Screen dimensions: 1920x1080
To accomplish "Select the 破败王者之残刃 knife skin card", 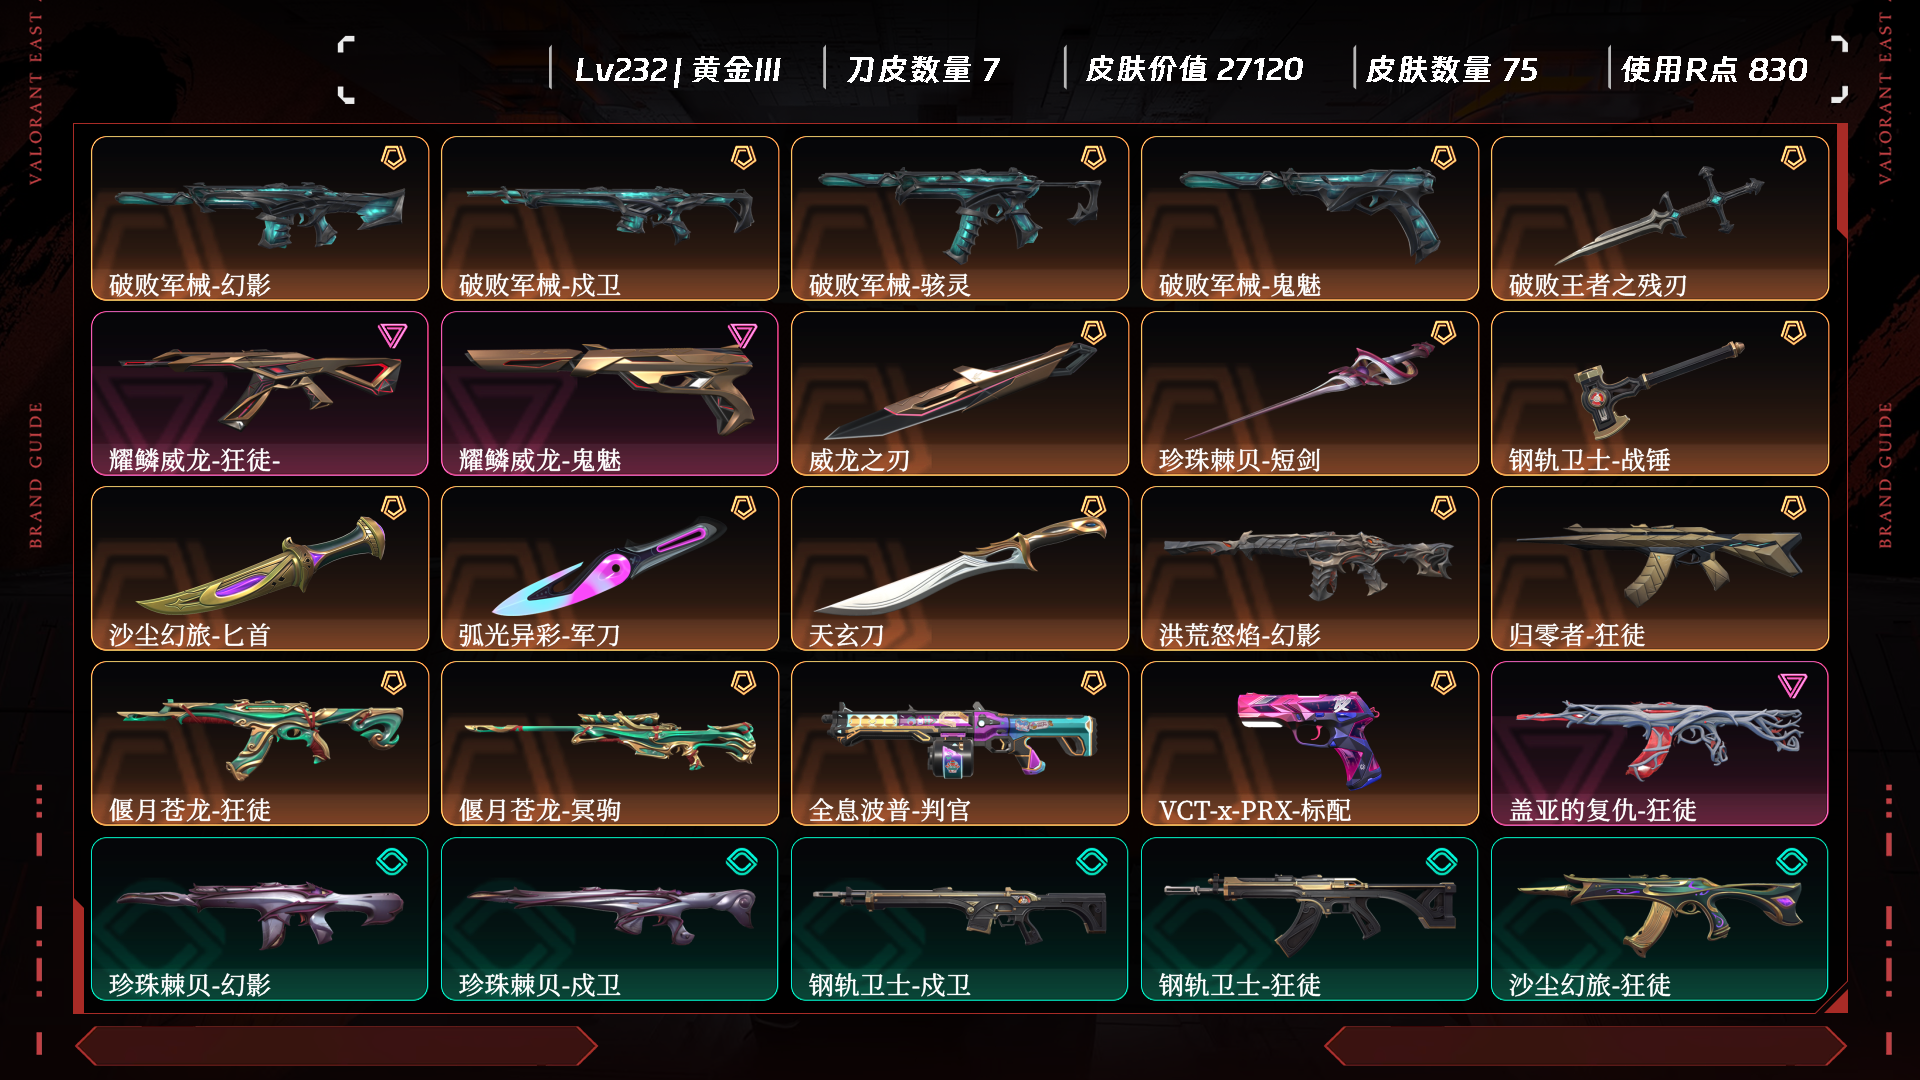I will point(1660,218).
